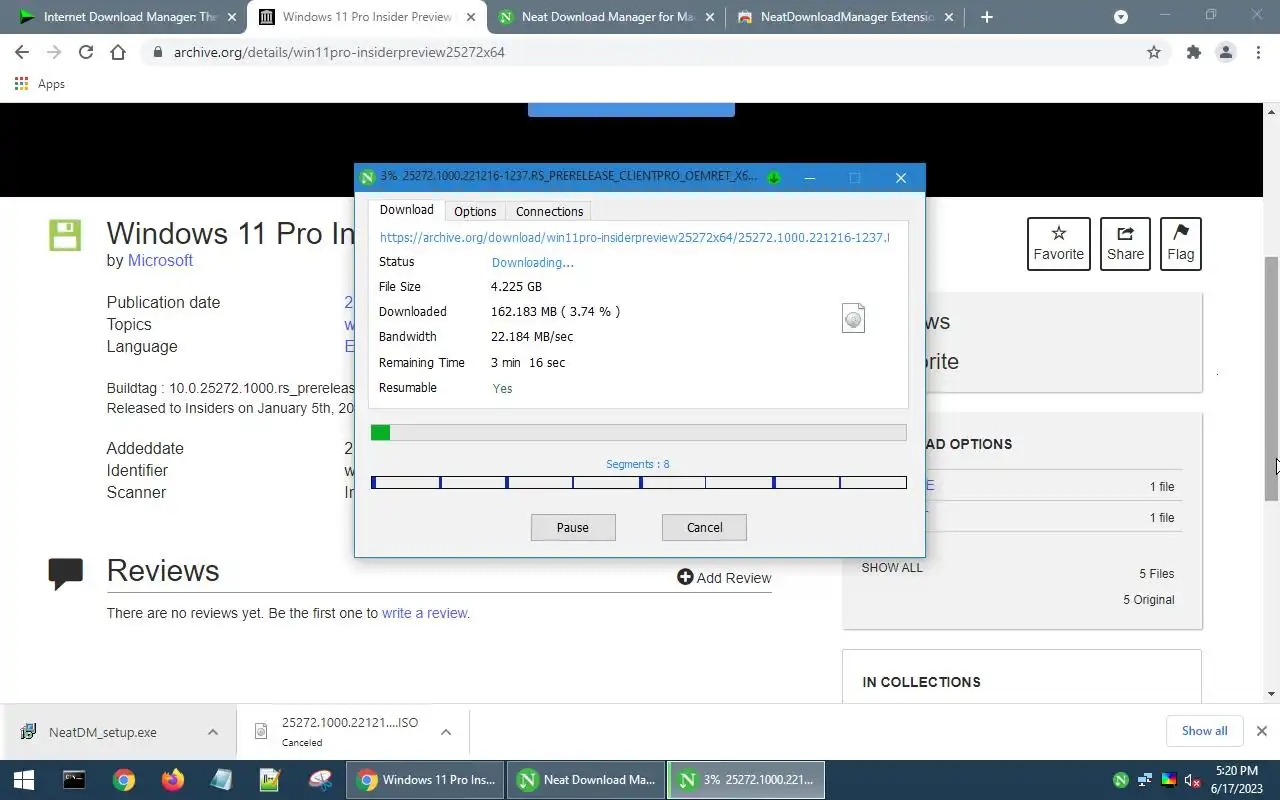This screenshot has width=1280, height=800.
Task: Select the Download tab in dialog
Action: click(406, 210)
